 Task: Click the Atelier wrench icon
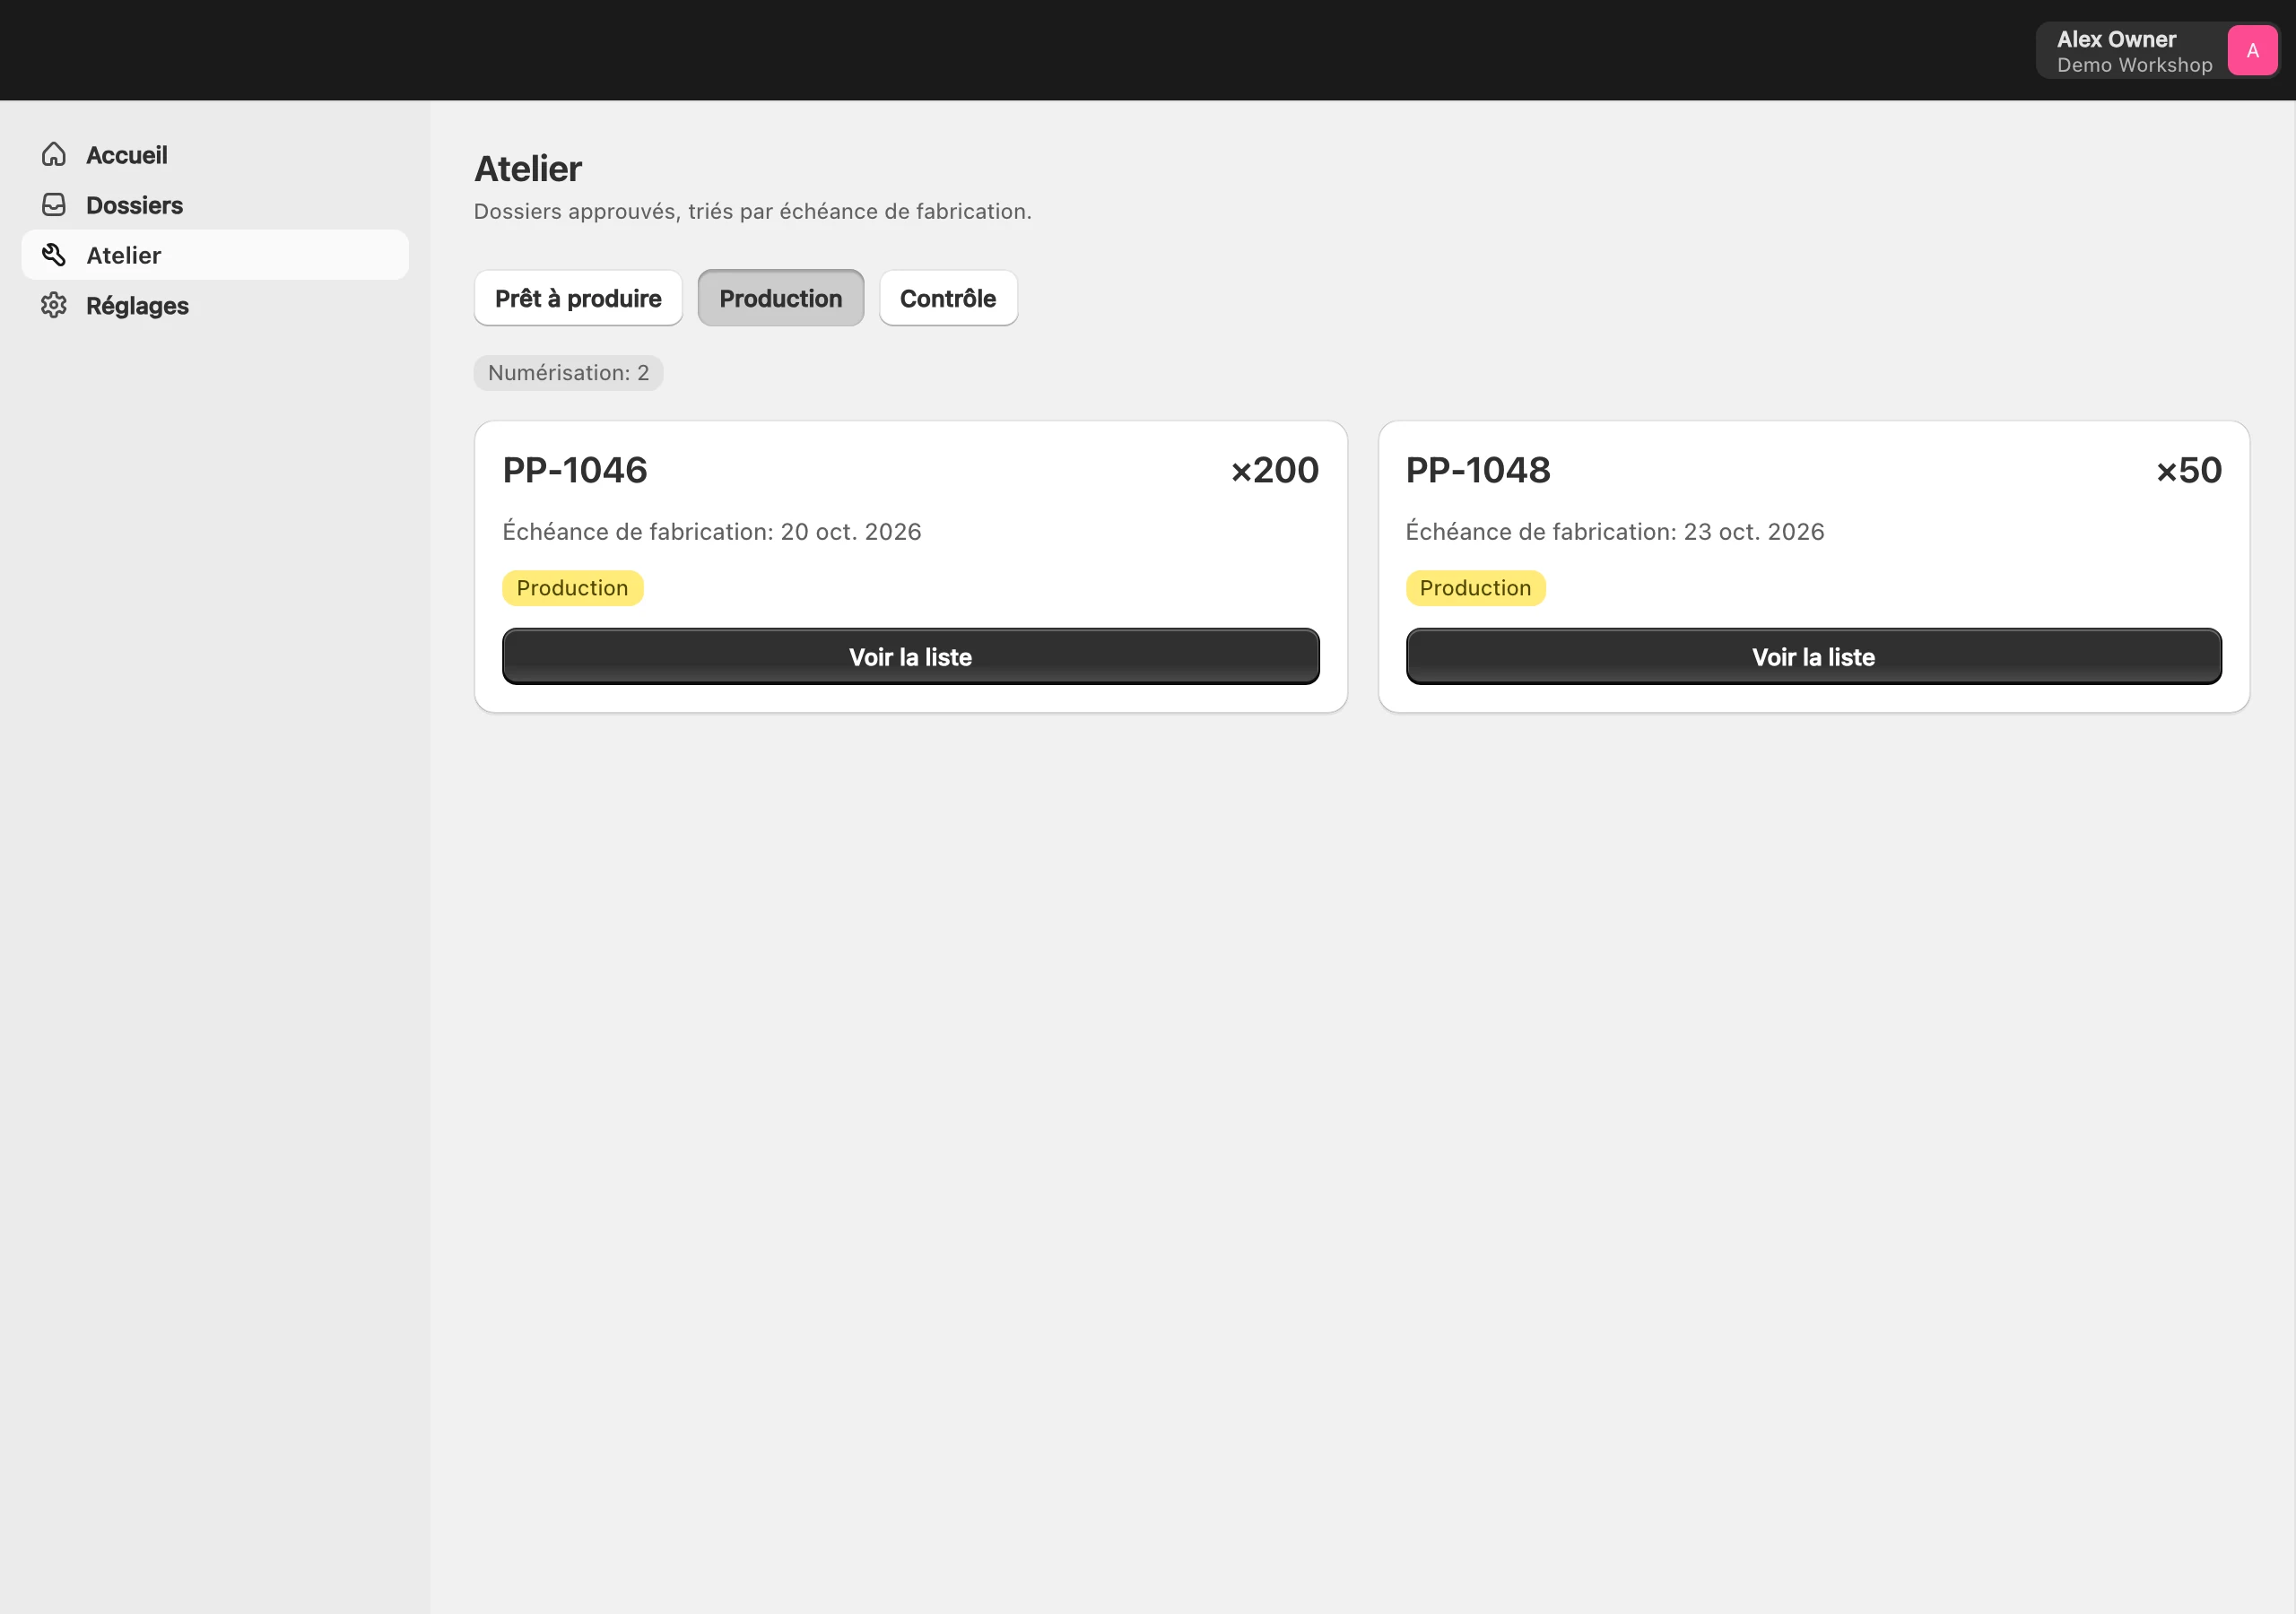54,254
